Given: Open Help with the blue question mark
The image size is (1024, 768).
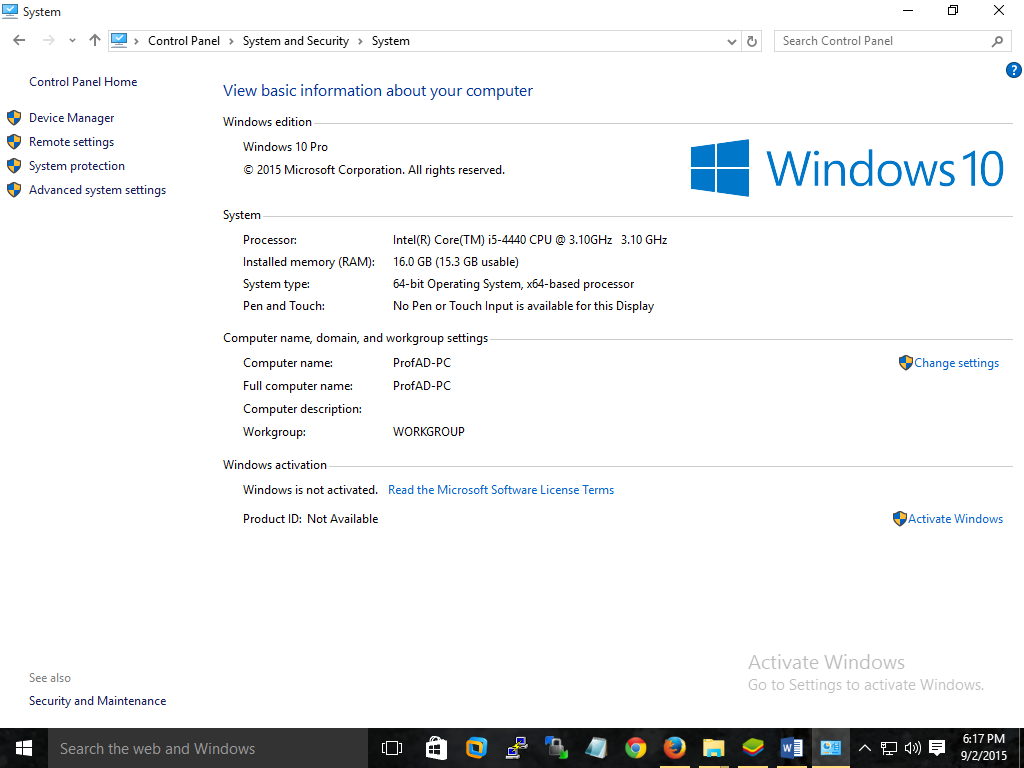Looking at the screenshot, I should coord(1014,70).
